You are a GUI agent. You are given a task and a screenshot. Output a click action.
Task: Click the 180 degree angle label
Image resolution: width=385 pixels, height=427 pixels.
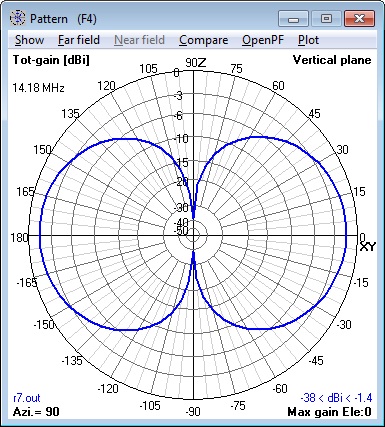[x=19, y=238]
